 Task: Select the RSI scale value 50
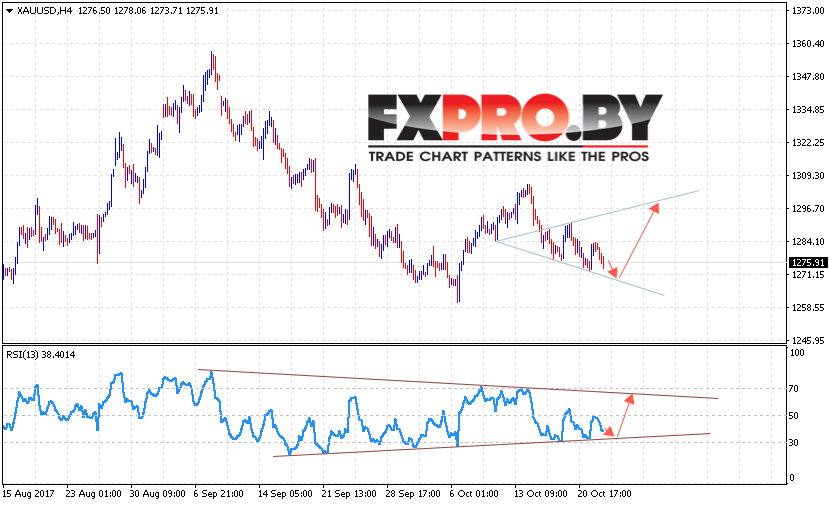tap(794, 416)
